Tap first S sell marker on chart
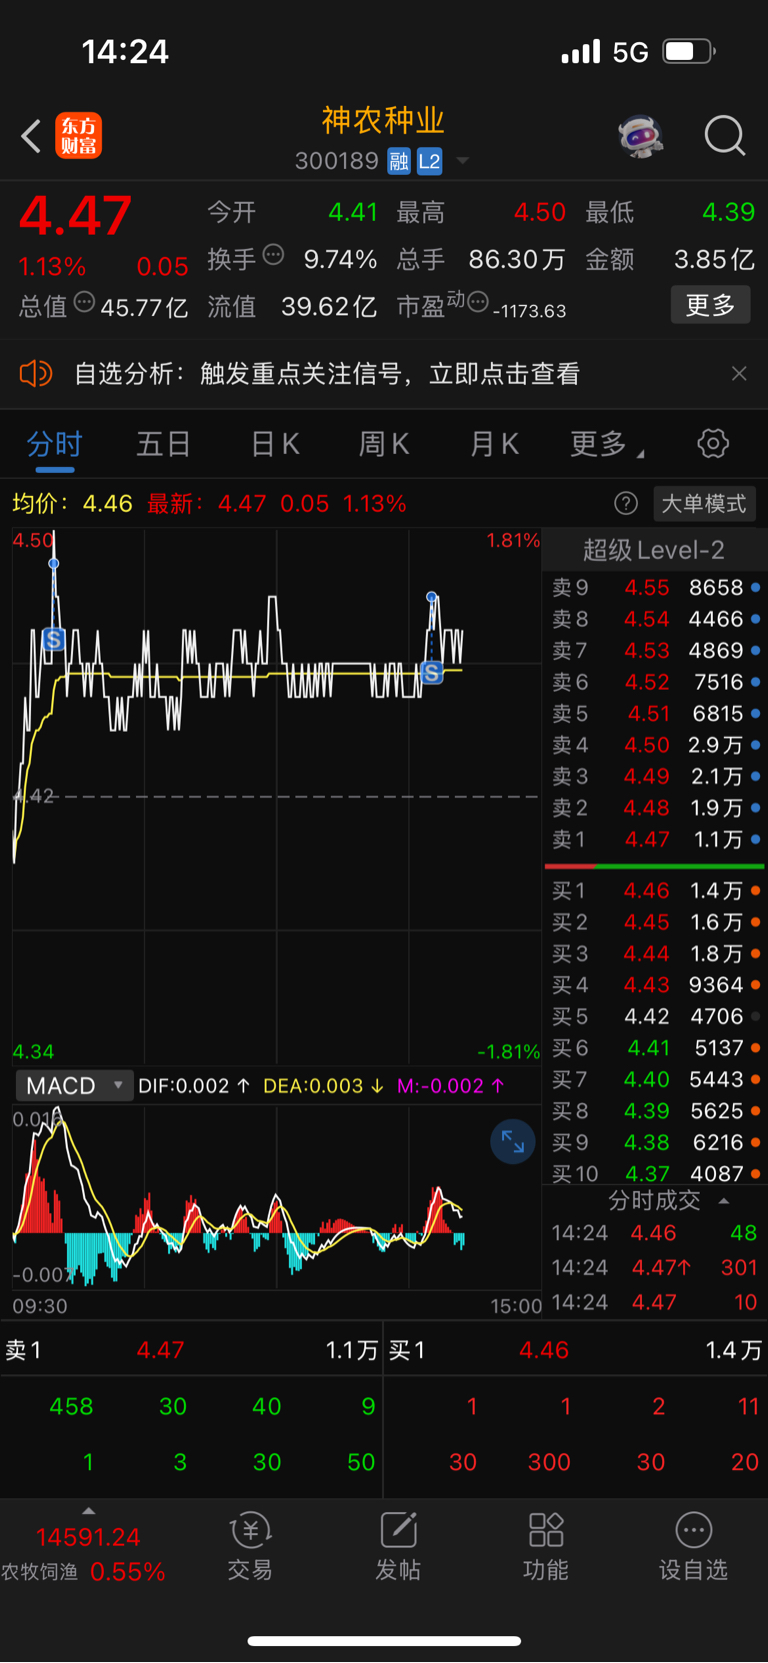This screenshot has width=768, height=1663. (x=53, y=639)
